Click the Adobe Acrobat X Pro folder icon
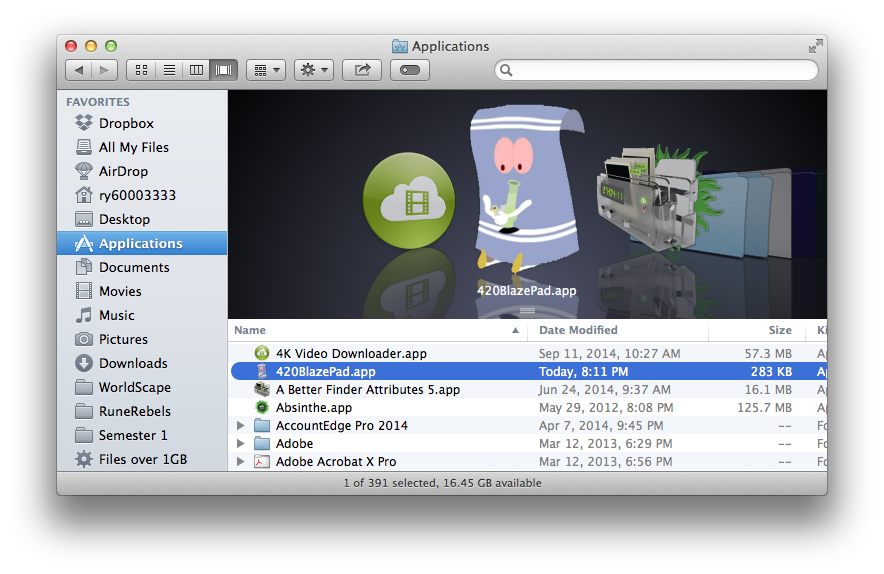The height and width of the screenshot is (574, 884). pyautogui.click(x=262, y=462)
